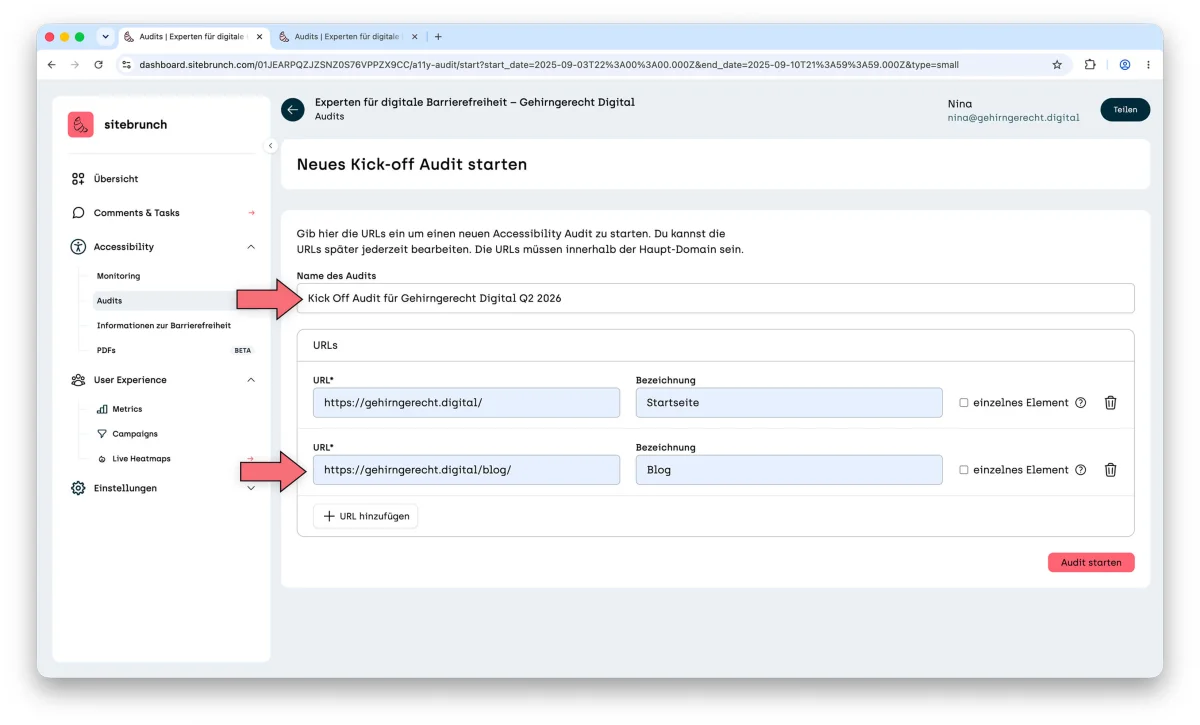Click the User Experience people icon

[78, 380]
